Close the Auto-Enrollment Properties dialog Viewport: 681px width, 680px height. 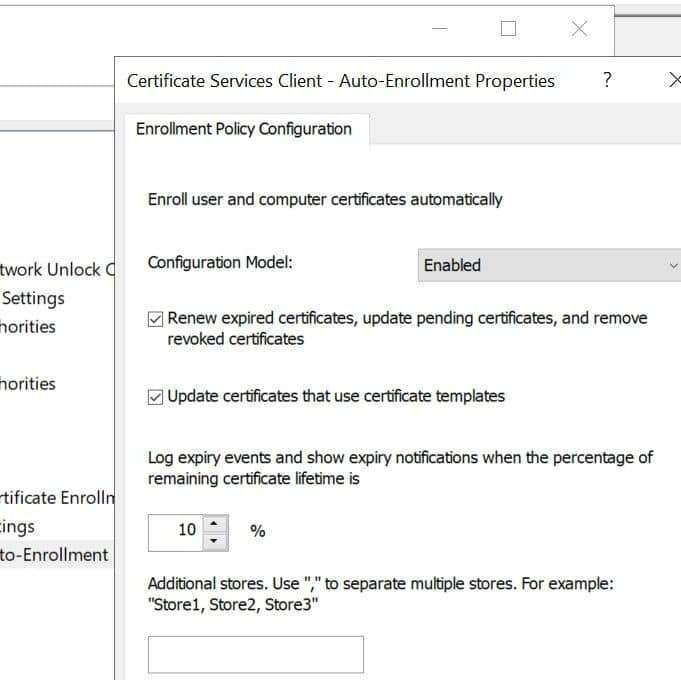tap(674, 81)
